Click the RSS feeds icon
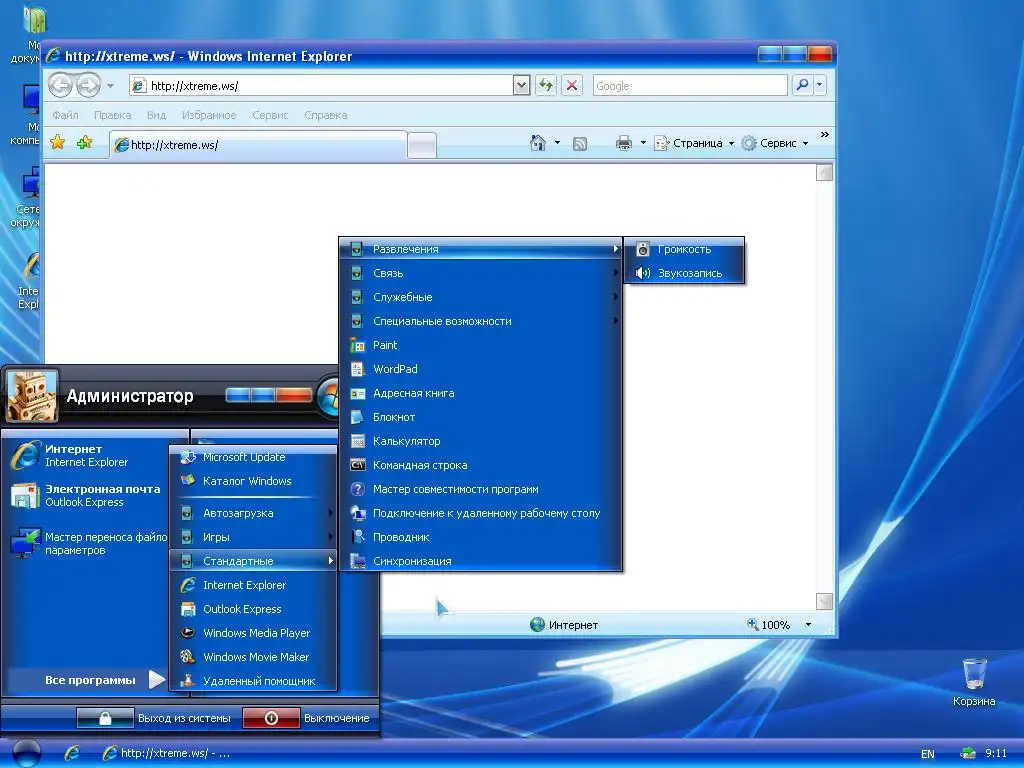Viewport: 1024px width, 768px height. pyautogui.click(x=580, y=144)
